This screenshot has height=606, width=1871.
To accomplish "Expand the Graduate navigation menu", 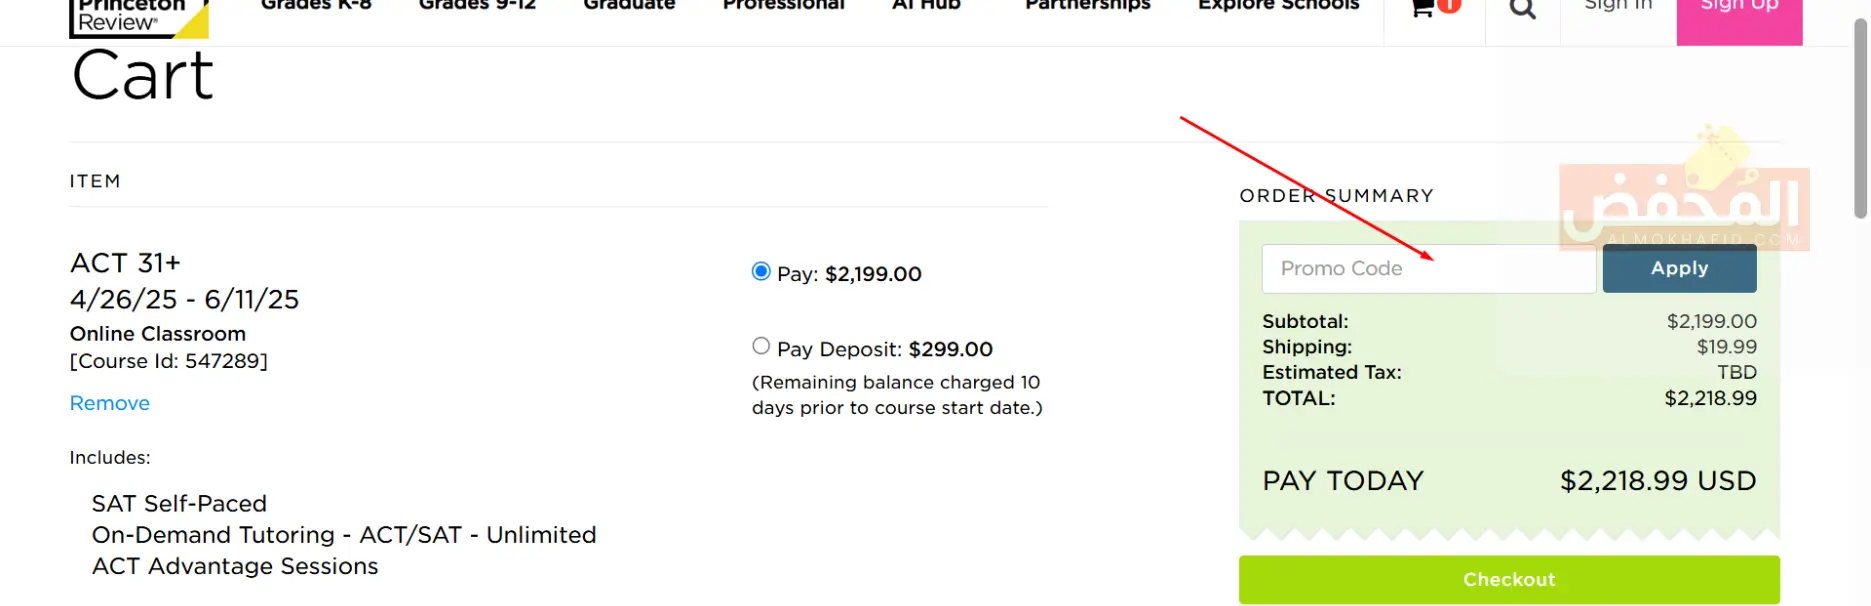I will pos(629,6).
